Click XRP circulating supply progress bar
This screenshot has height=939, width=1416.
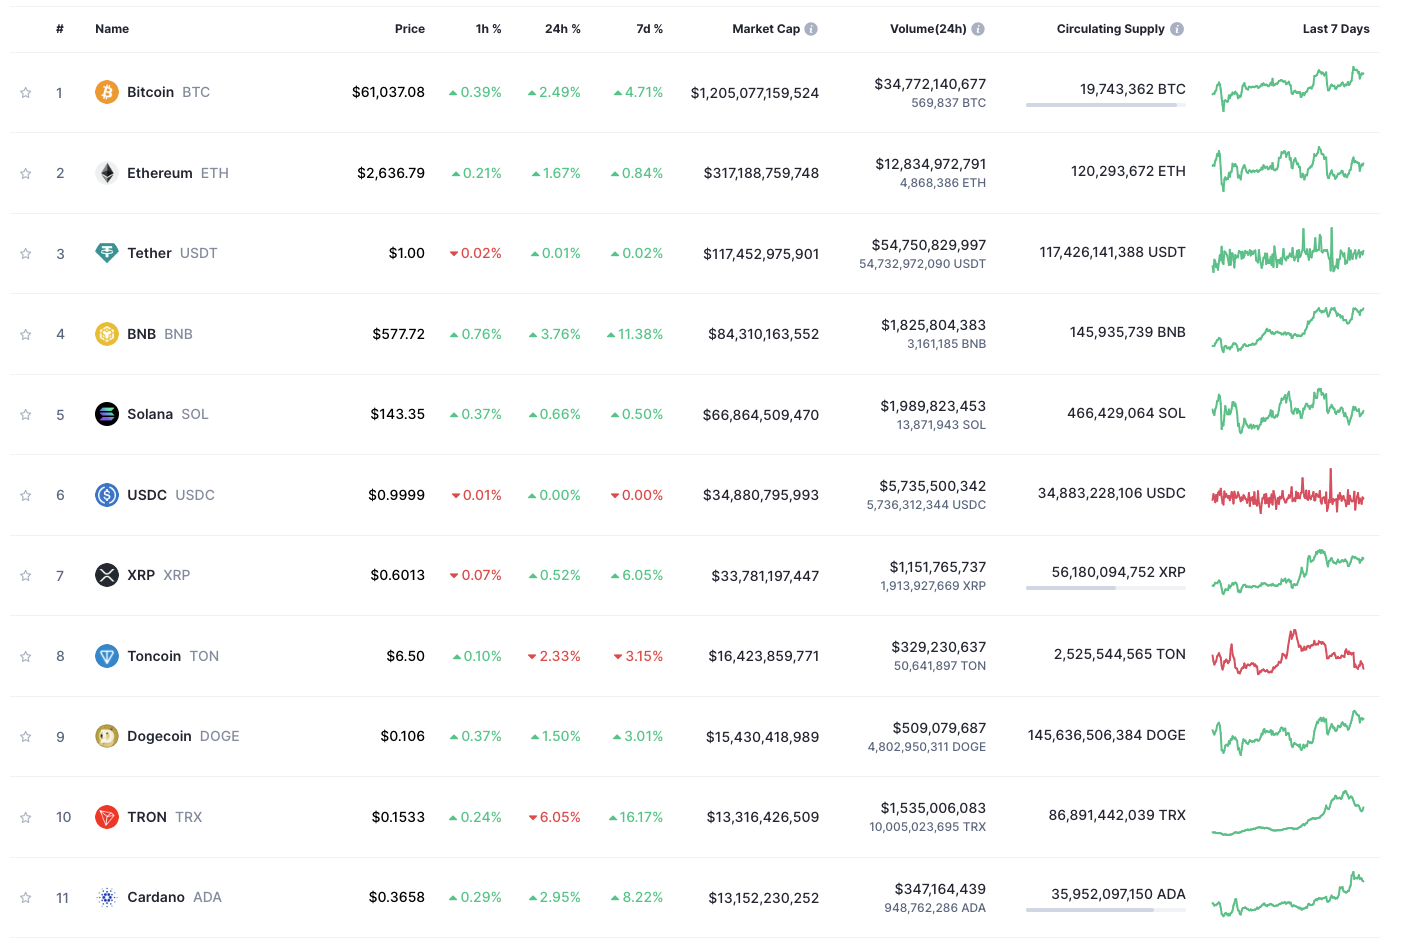(1106, 588)
